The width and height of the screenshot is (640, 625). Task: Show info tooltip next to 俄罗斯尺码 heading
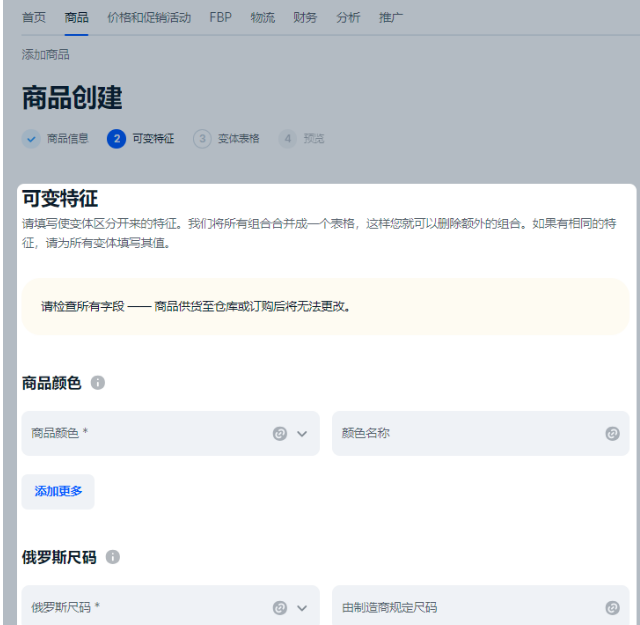pos(113,557)
